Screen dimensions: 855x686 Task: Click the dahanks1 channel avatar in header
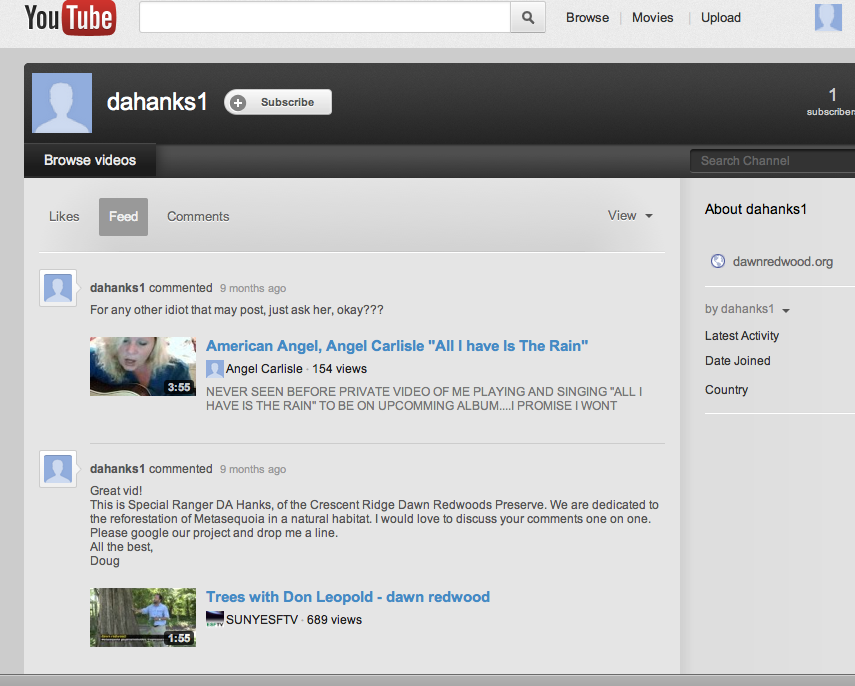point(62,103)
